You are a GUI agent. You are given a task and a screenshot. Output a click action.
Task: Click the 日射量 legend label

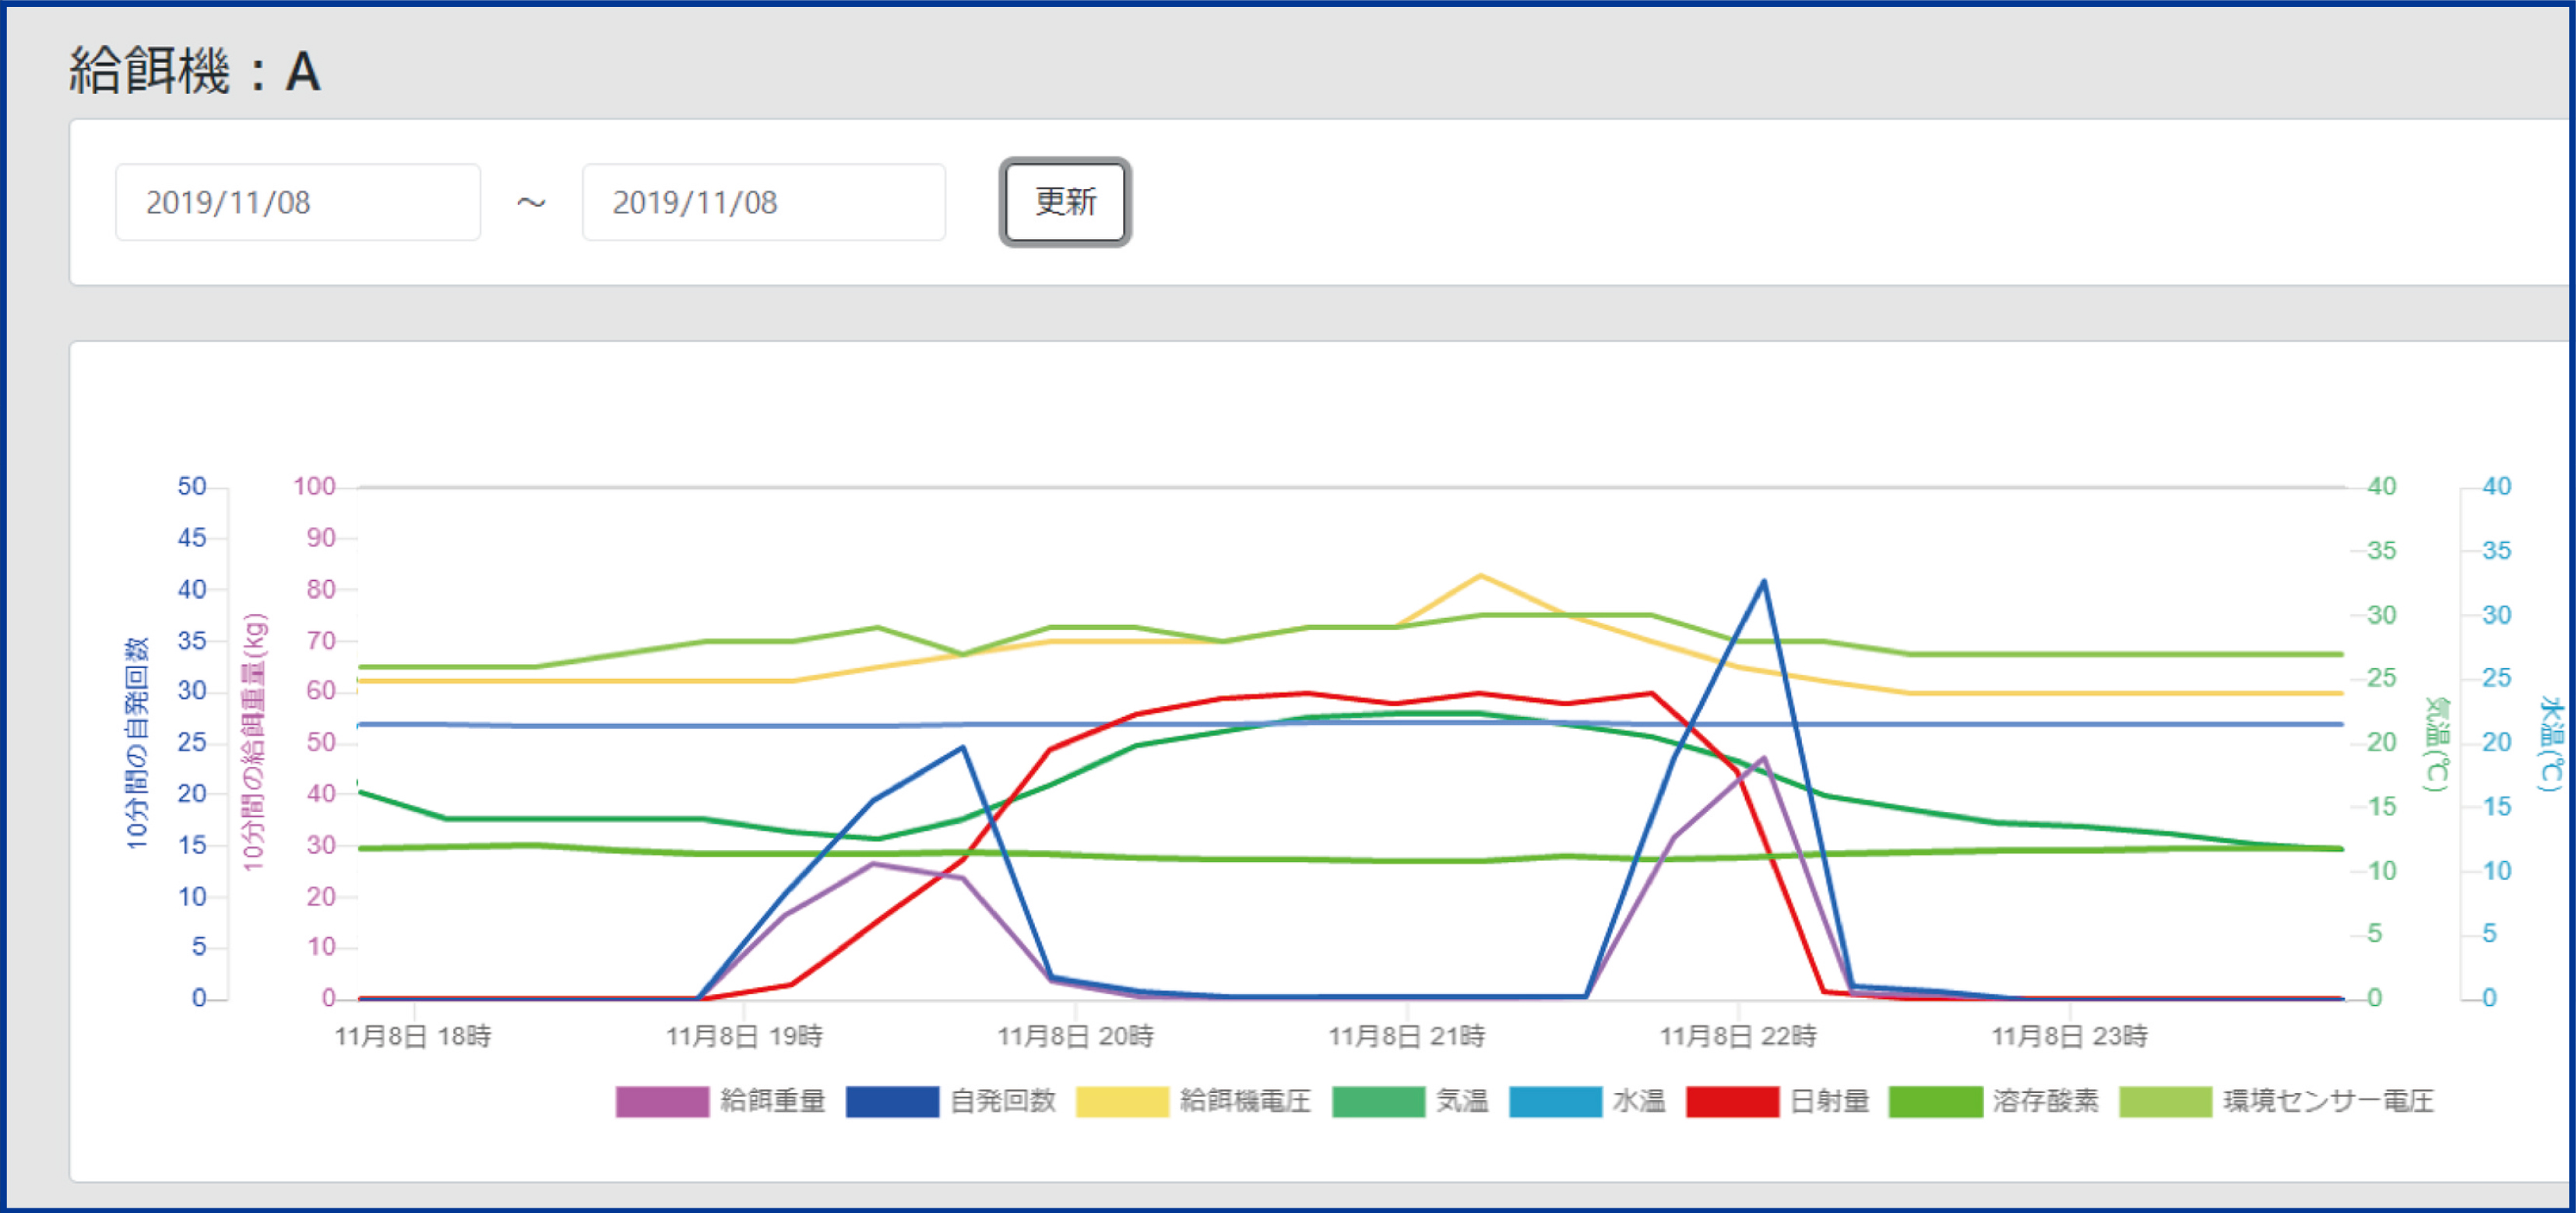pyautogui.click(x=1829, y=1101)
